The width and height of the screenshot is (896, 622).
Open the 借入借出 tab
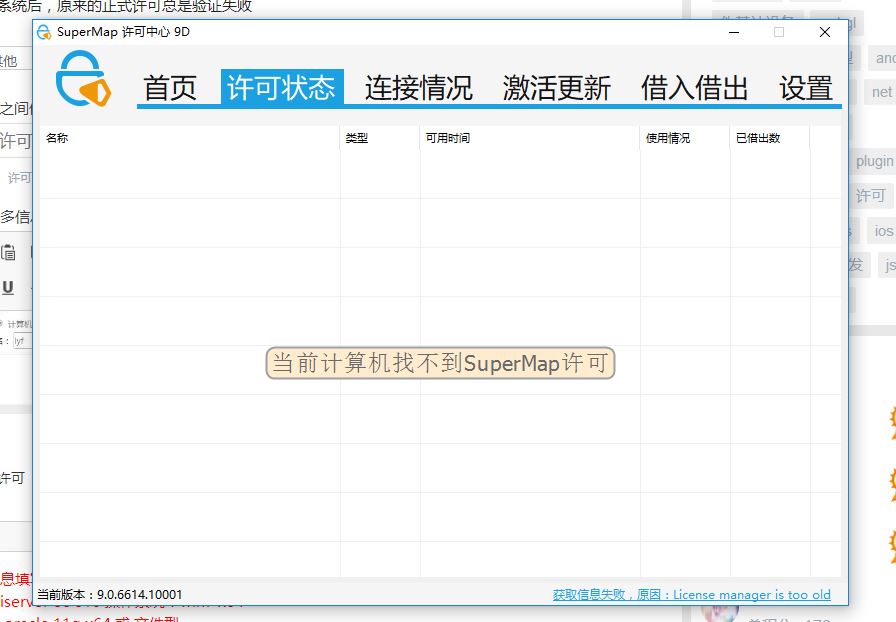[x=694, y=87]
